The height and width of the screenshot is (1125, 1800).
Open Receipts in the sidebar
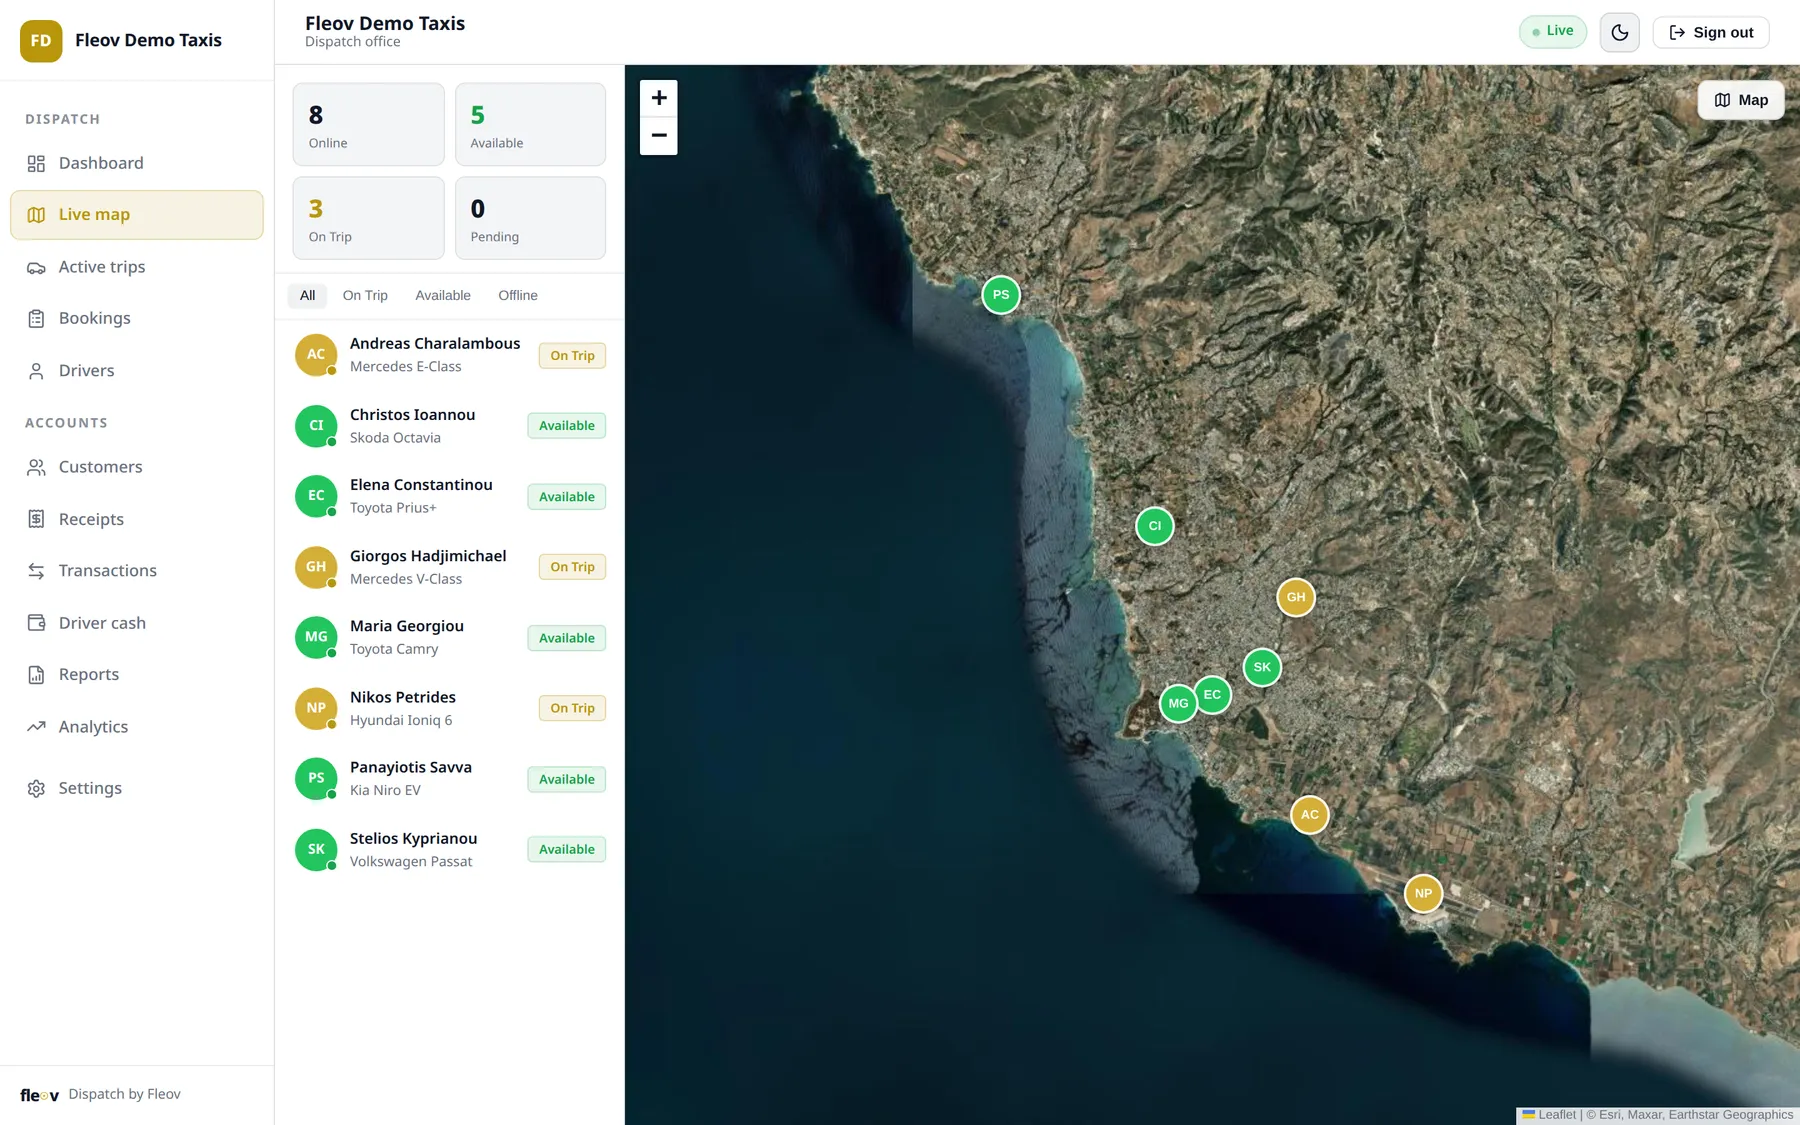pyautogui.click(x=137, y=519)
